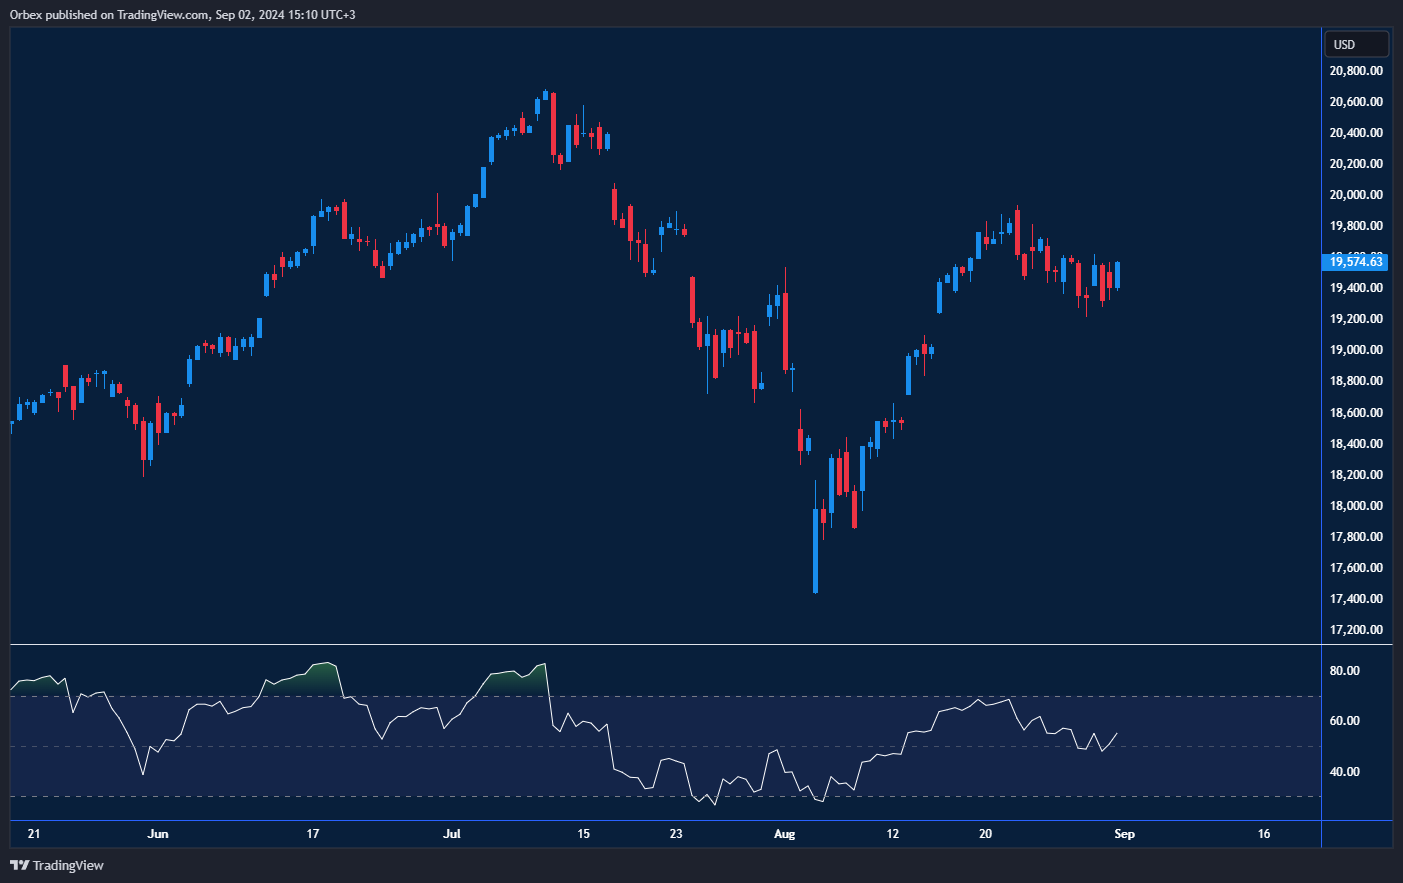The width and height of the screenshot is (1403, 883).
Task: Select the RSI 60.00 scale label
Action: point(1344,721)
